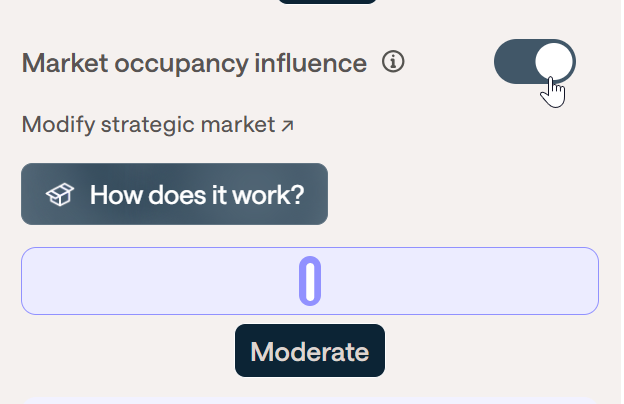Click the slider track left of the handle
624x404 pixels.
pyautogui.click(x=160, y=281)
